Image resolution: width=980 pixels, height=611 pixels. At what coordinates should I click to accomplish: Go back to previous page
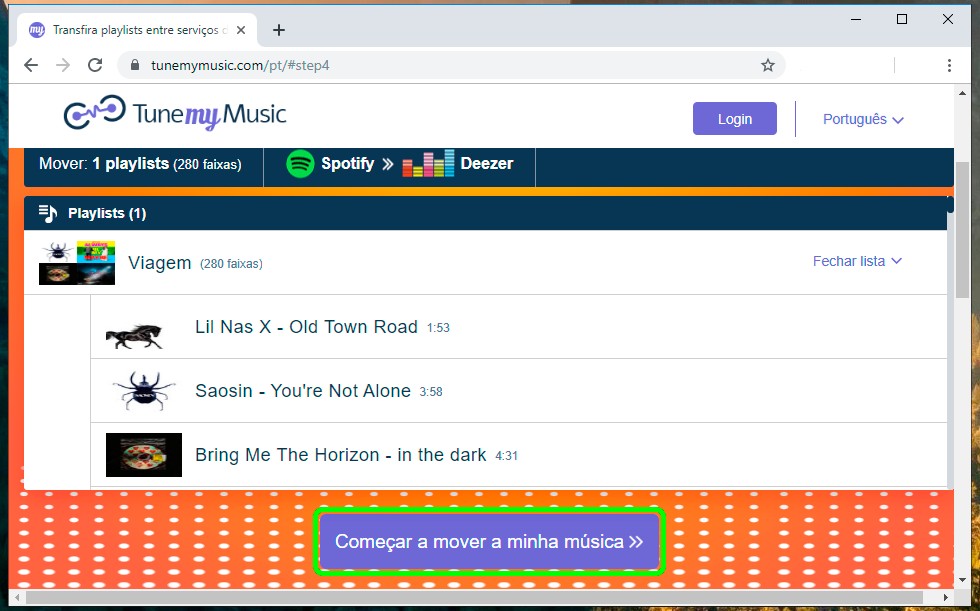(31, 65)
